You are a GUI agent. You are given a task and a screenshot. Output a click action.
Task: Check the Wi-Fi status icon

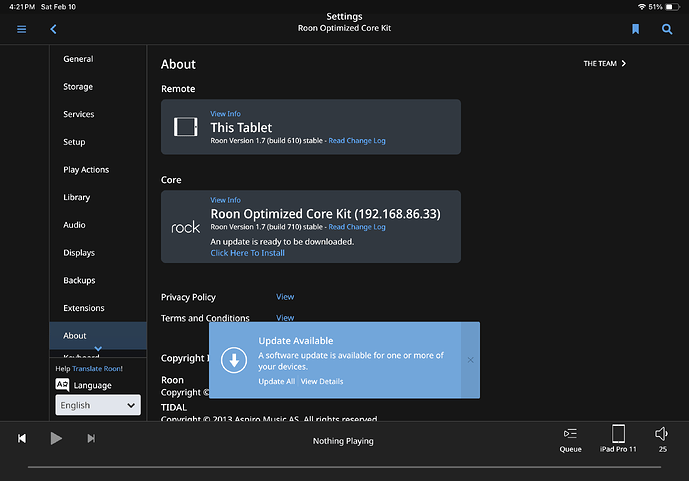pyautogui.click(x=642, y=7)
